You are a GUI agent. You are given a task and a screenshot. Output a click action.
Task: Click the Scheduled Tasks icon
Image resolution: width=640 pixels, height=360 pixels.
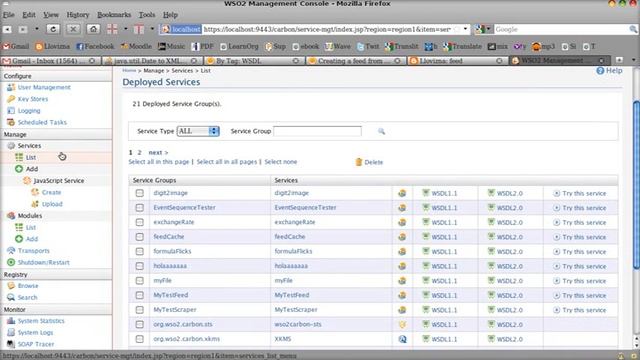click(x=11, y=122)
